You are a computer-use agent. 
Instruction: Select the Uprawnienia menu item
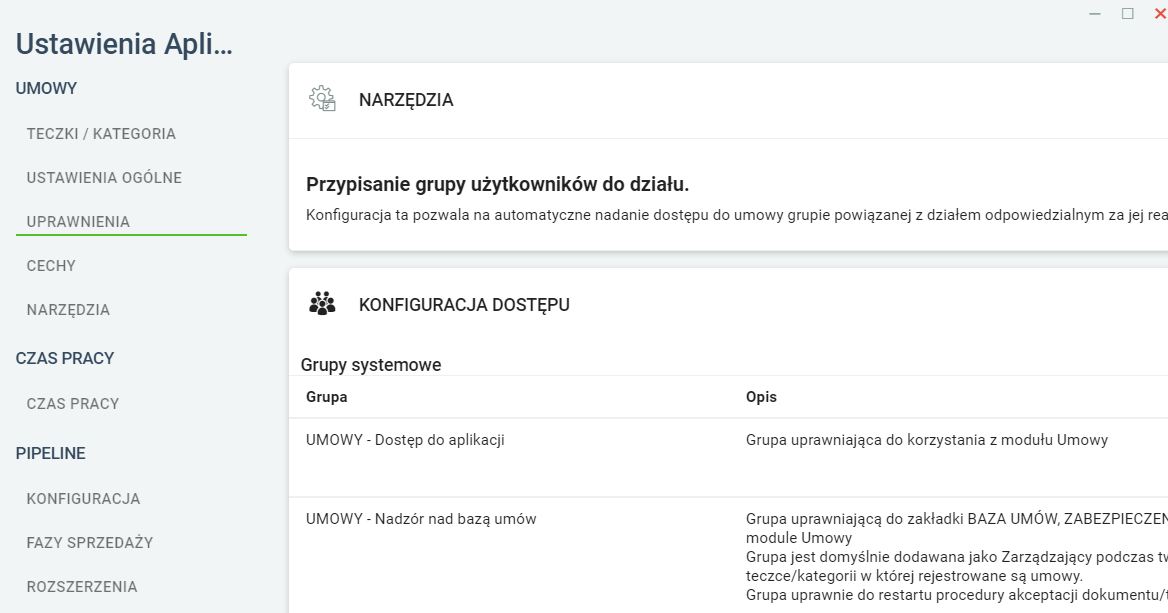pos(78,222)
